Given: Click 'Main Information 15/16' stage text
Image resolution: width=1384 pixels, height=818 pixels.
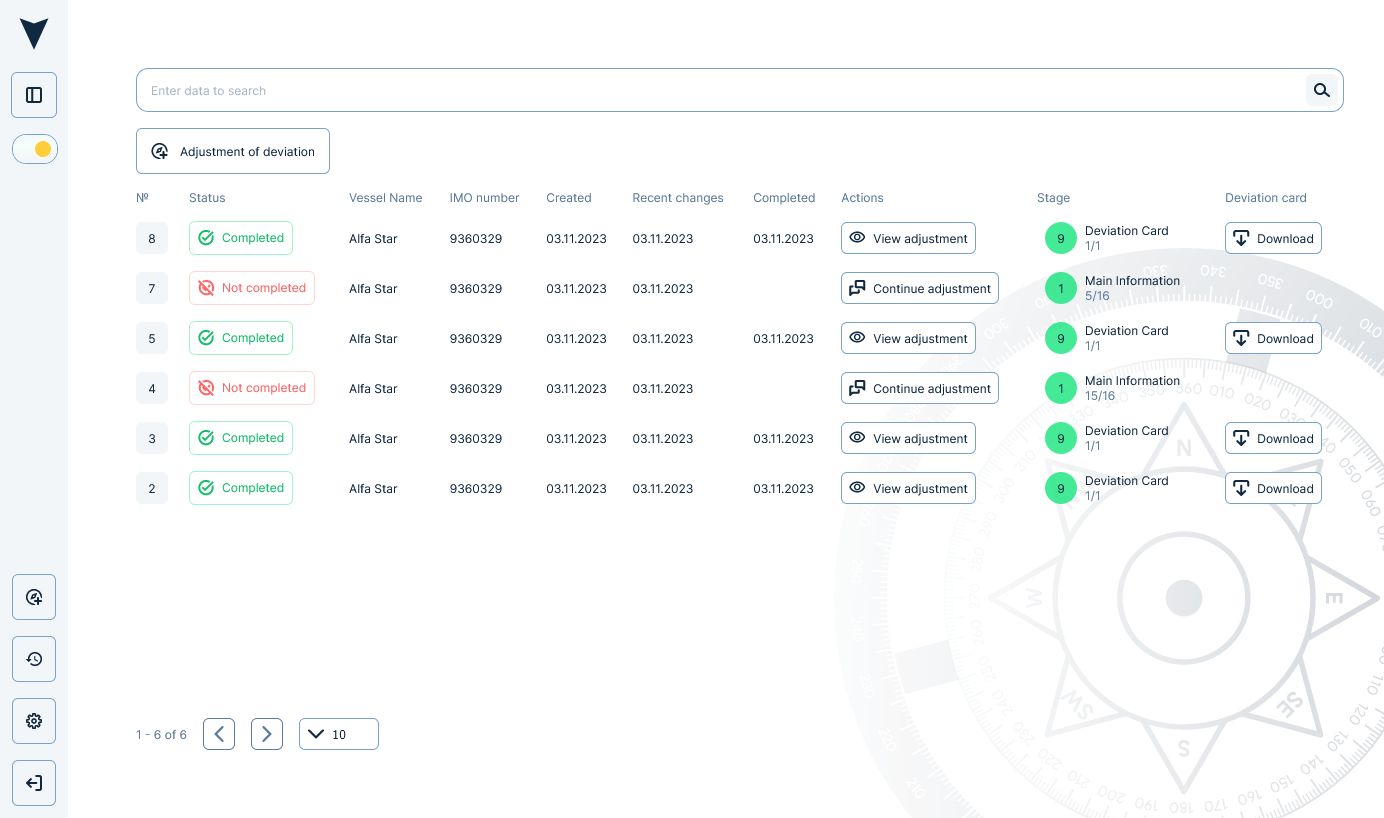Looking at the screenshot, I should pyautogui.click(x=1132, y=388).
